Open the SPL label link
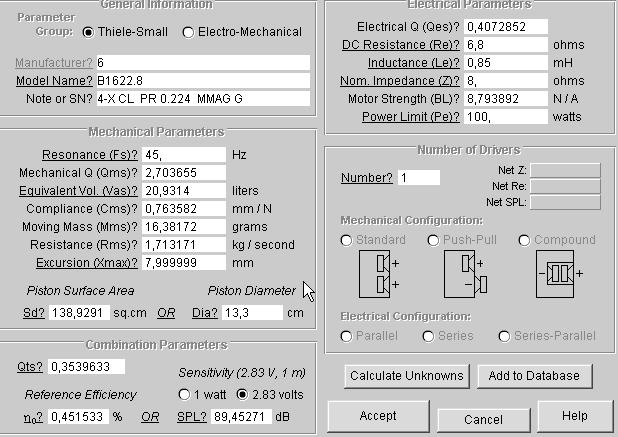 [x=192, y=417]
